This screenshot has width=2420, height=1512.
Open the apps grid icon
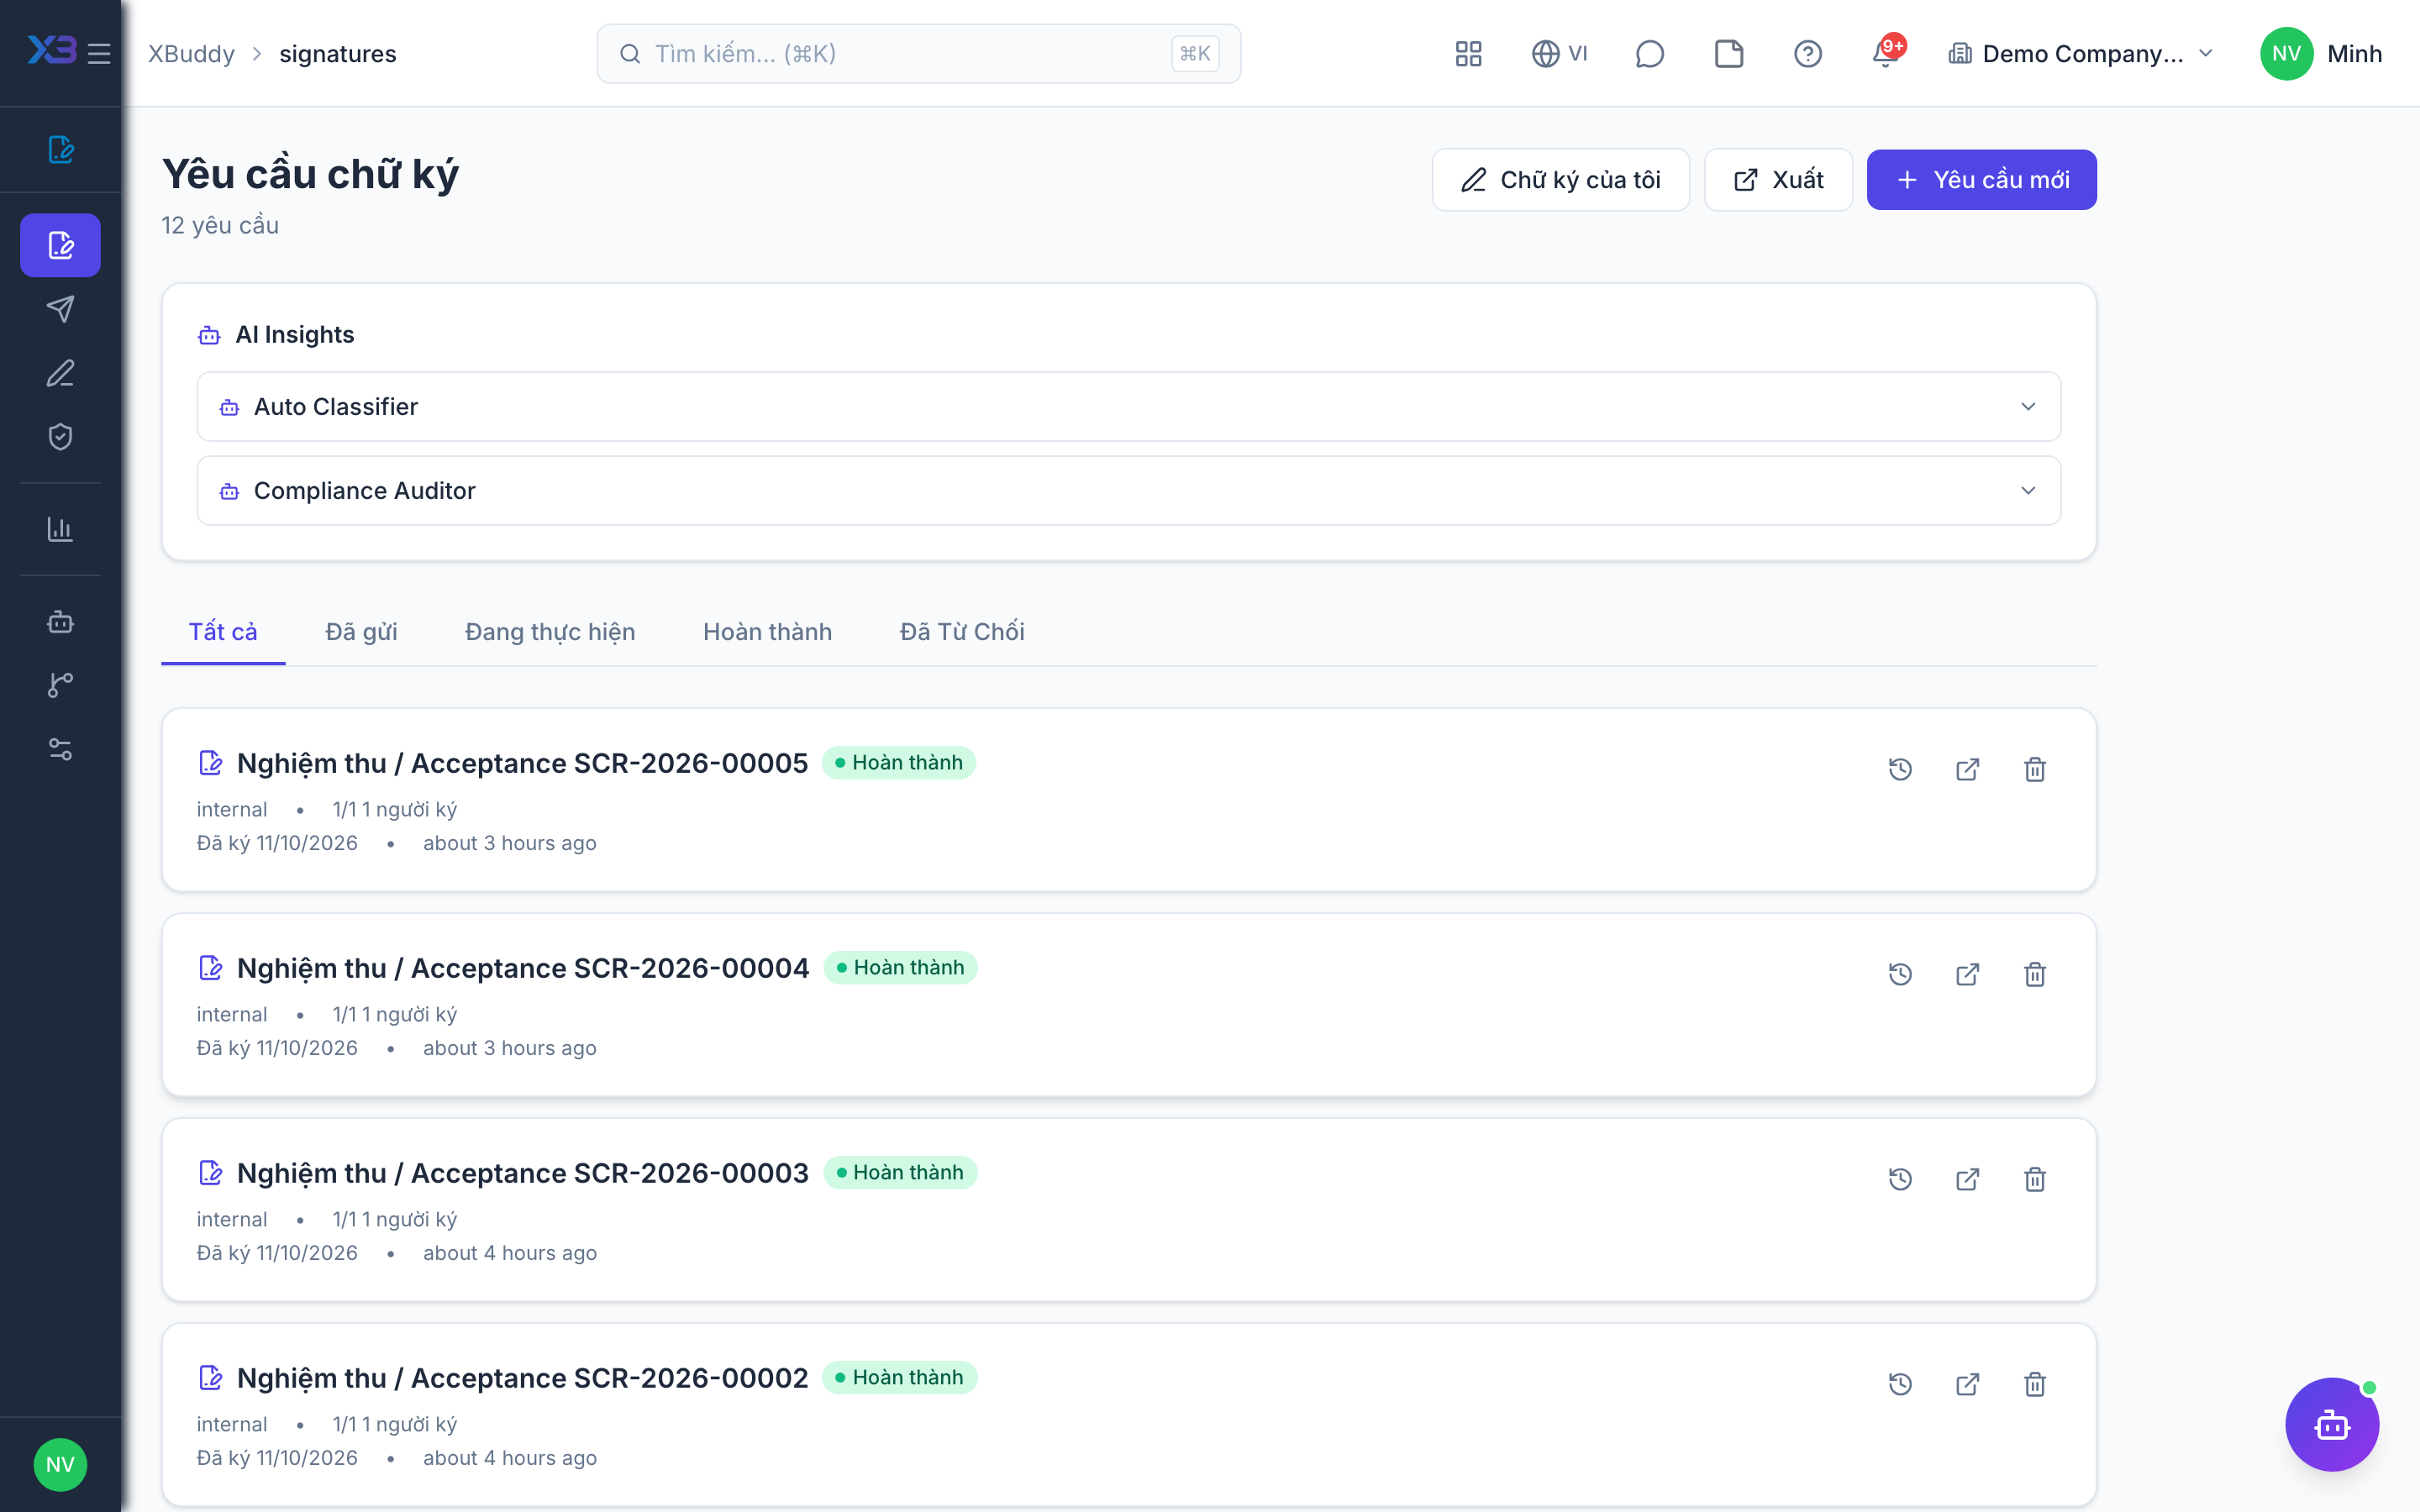(1468, 53)
